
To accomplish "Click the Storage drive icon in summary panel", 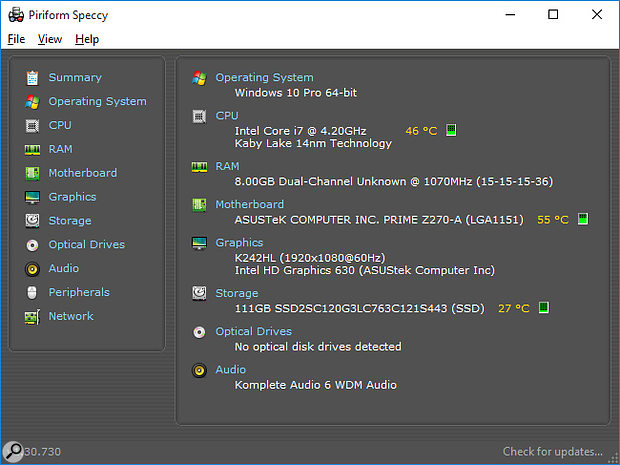I will (x=199, y=293).
